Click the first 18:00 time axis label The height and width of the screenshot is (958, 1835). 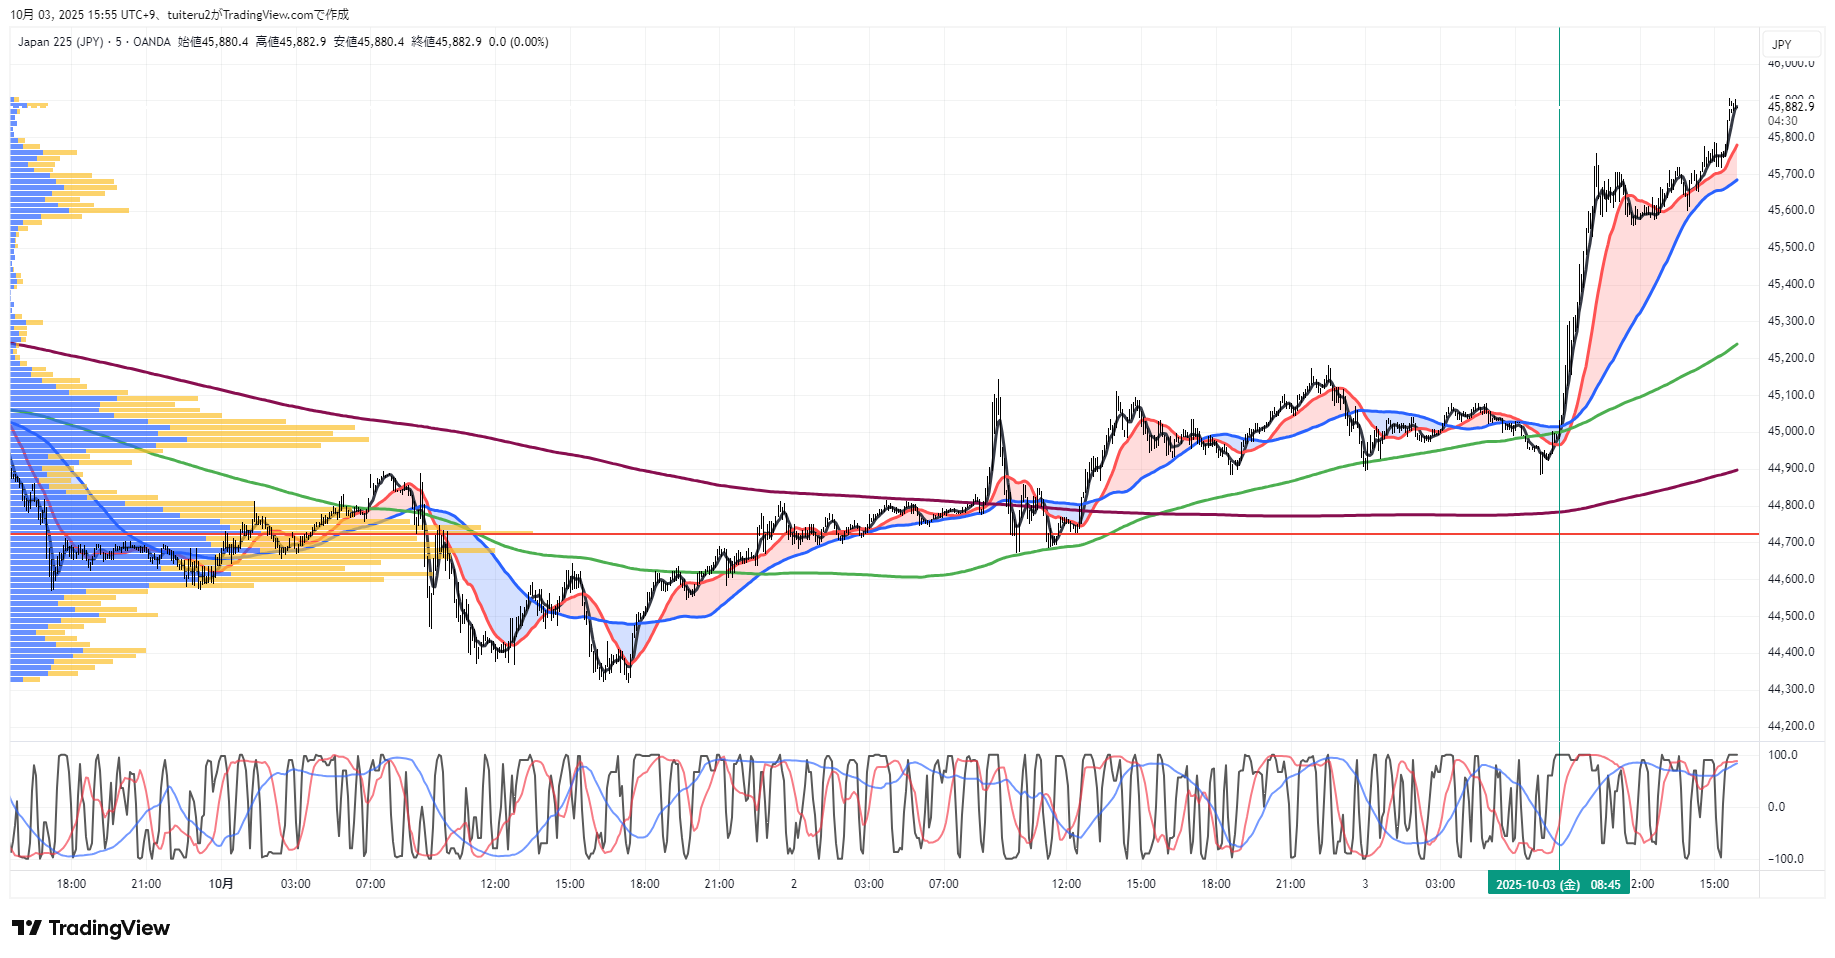tap(71, 884)
